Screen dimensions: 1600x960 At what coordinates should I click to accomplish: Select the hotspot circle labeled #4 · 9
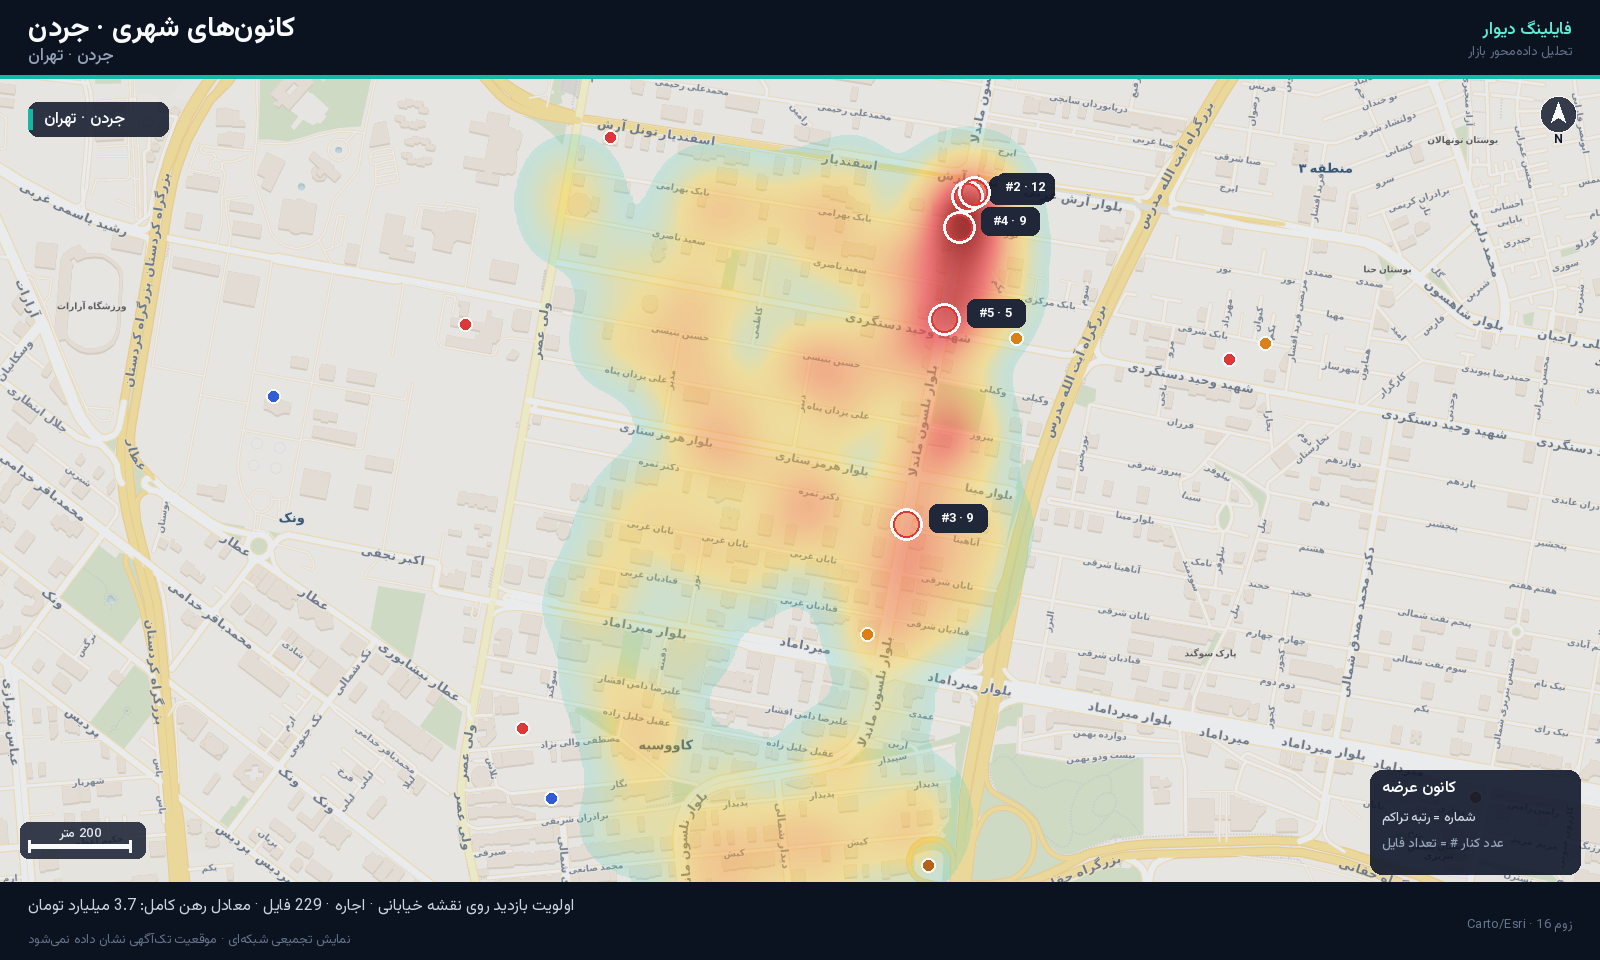tap(959, 227)
